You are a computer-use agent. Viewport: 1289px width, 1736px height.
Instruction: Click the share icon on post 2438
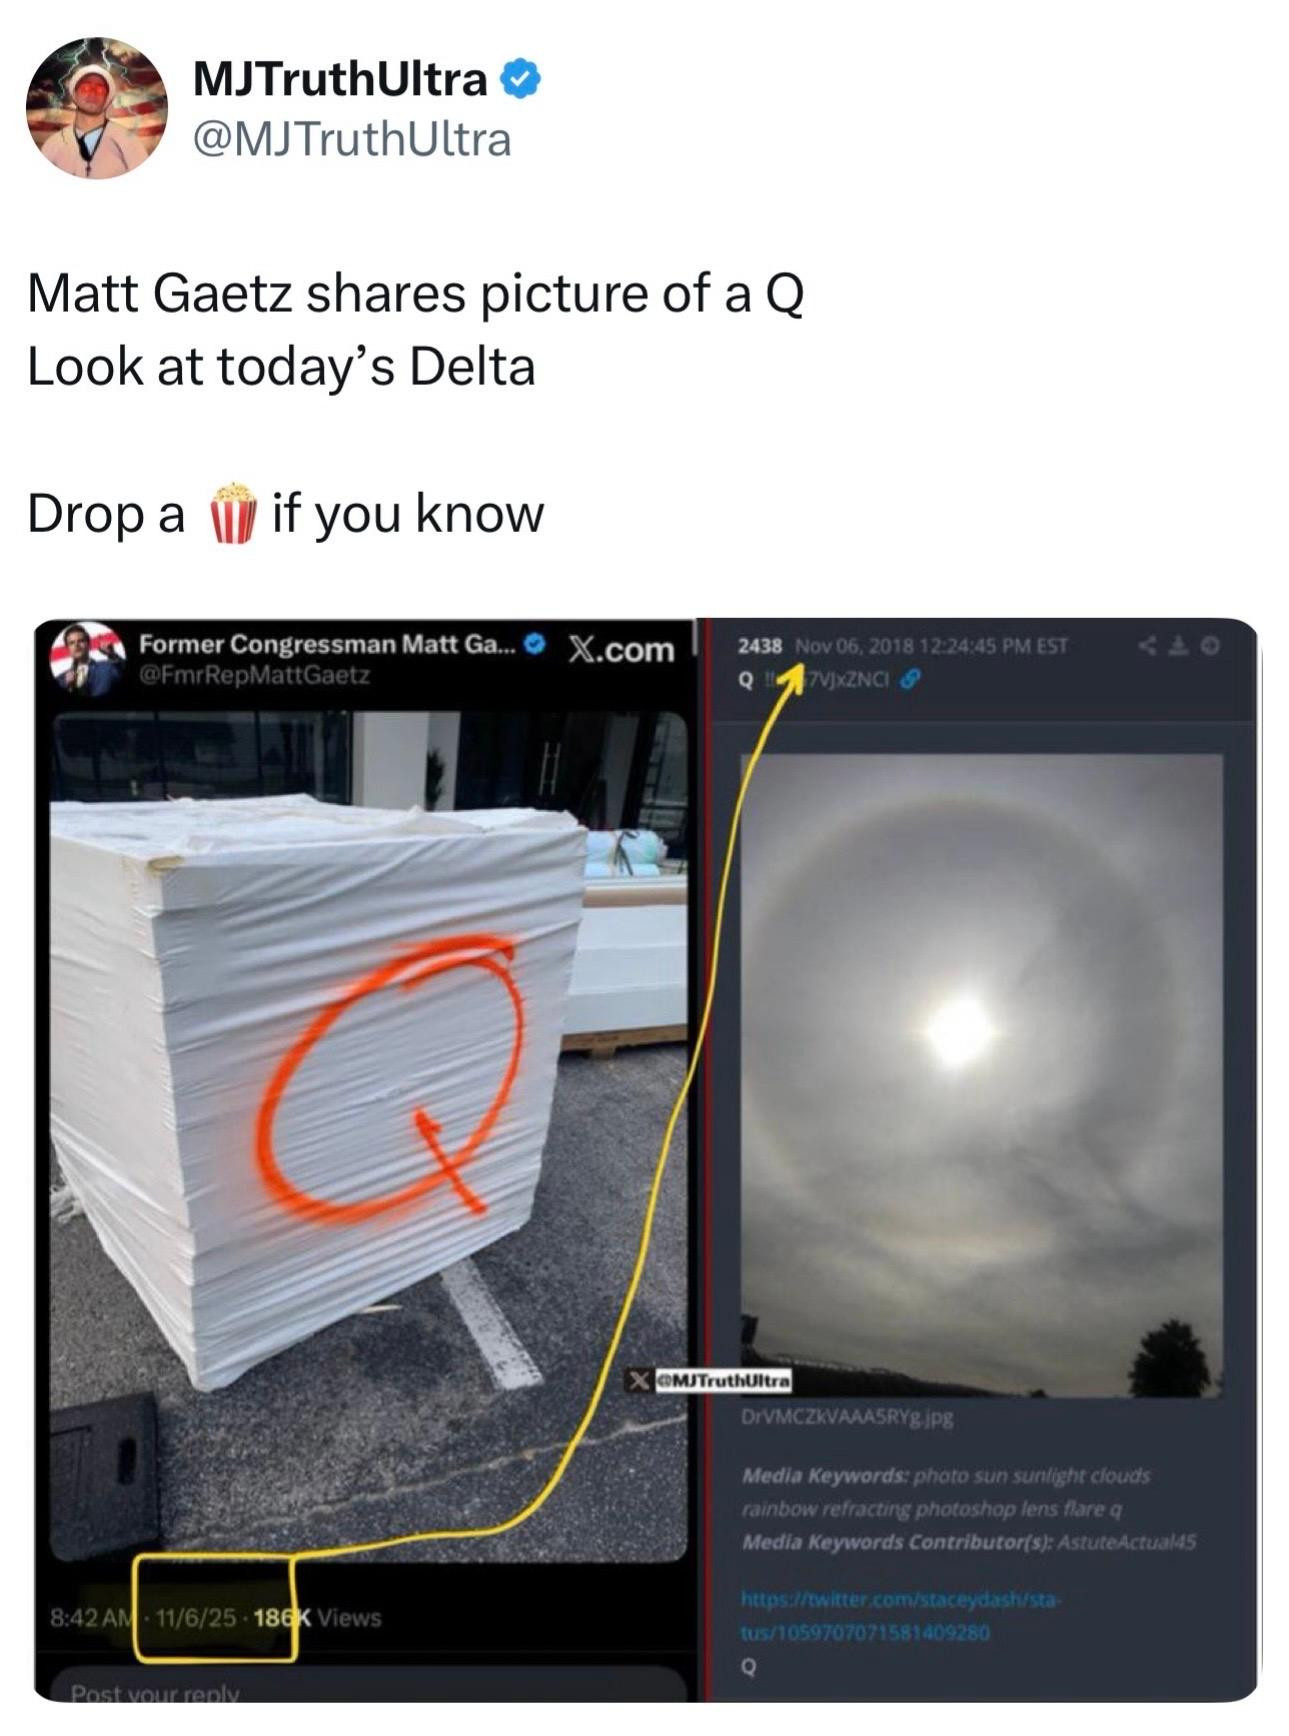(x=1149, y=646)
